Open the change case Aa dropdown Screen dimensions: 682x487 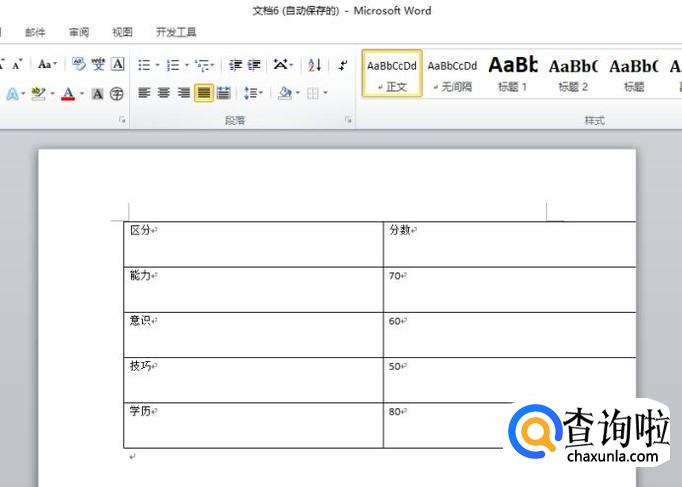coord(47,65)
